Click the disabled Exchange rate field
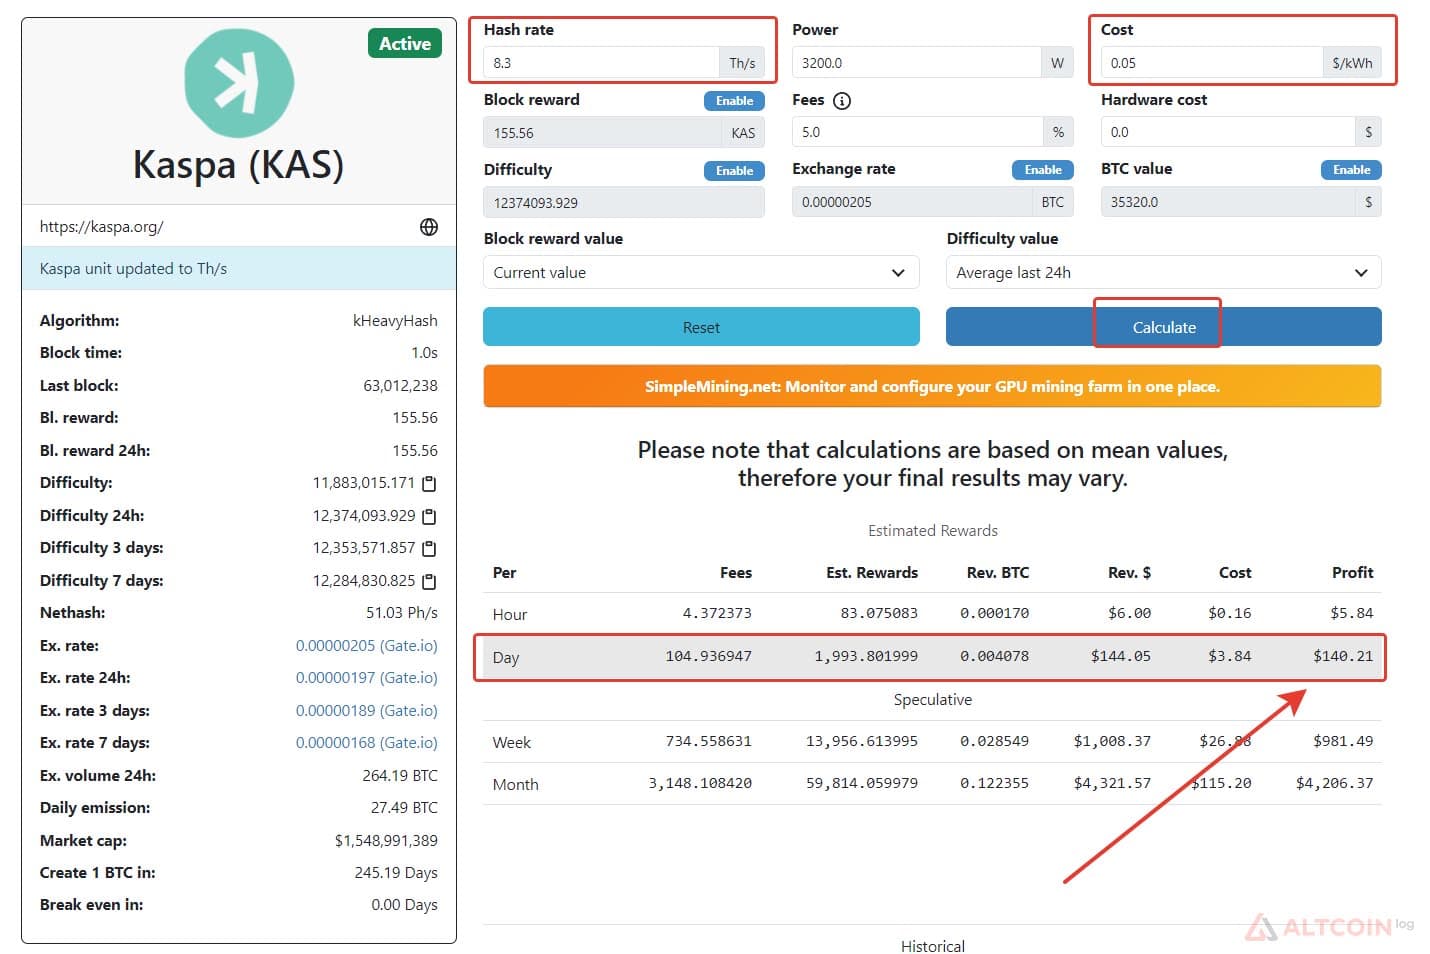1430x954 pixels. [911, 202]
